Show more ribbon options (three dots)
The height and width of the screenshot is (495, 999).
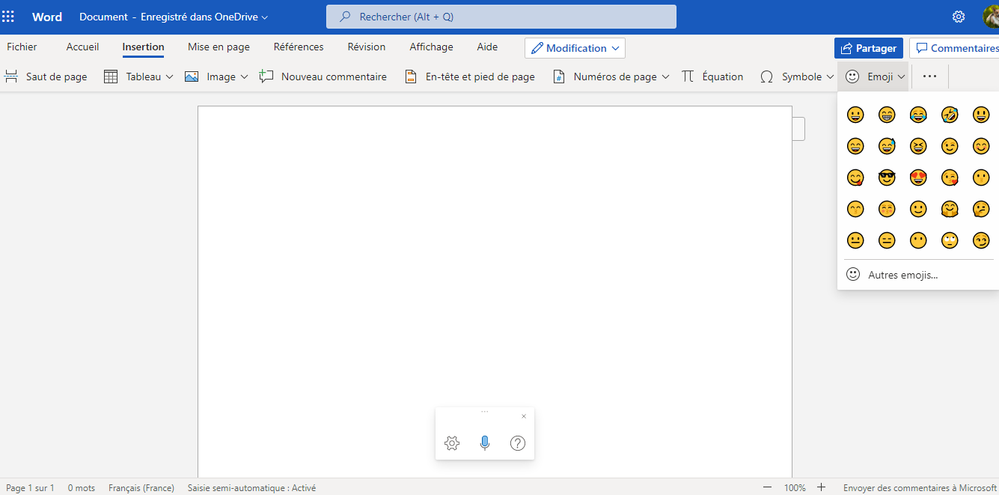[x=930, y=76]
